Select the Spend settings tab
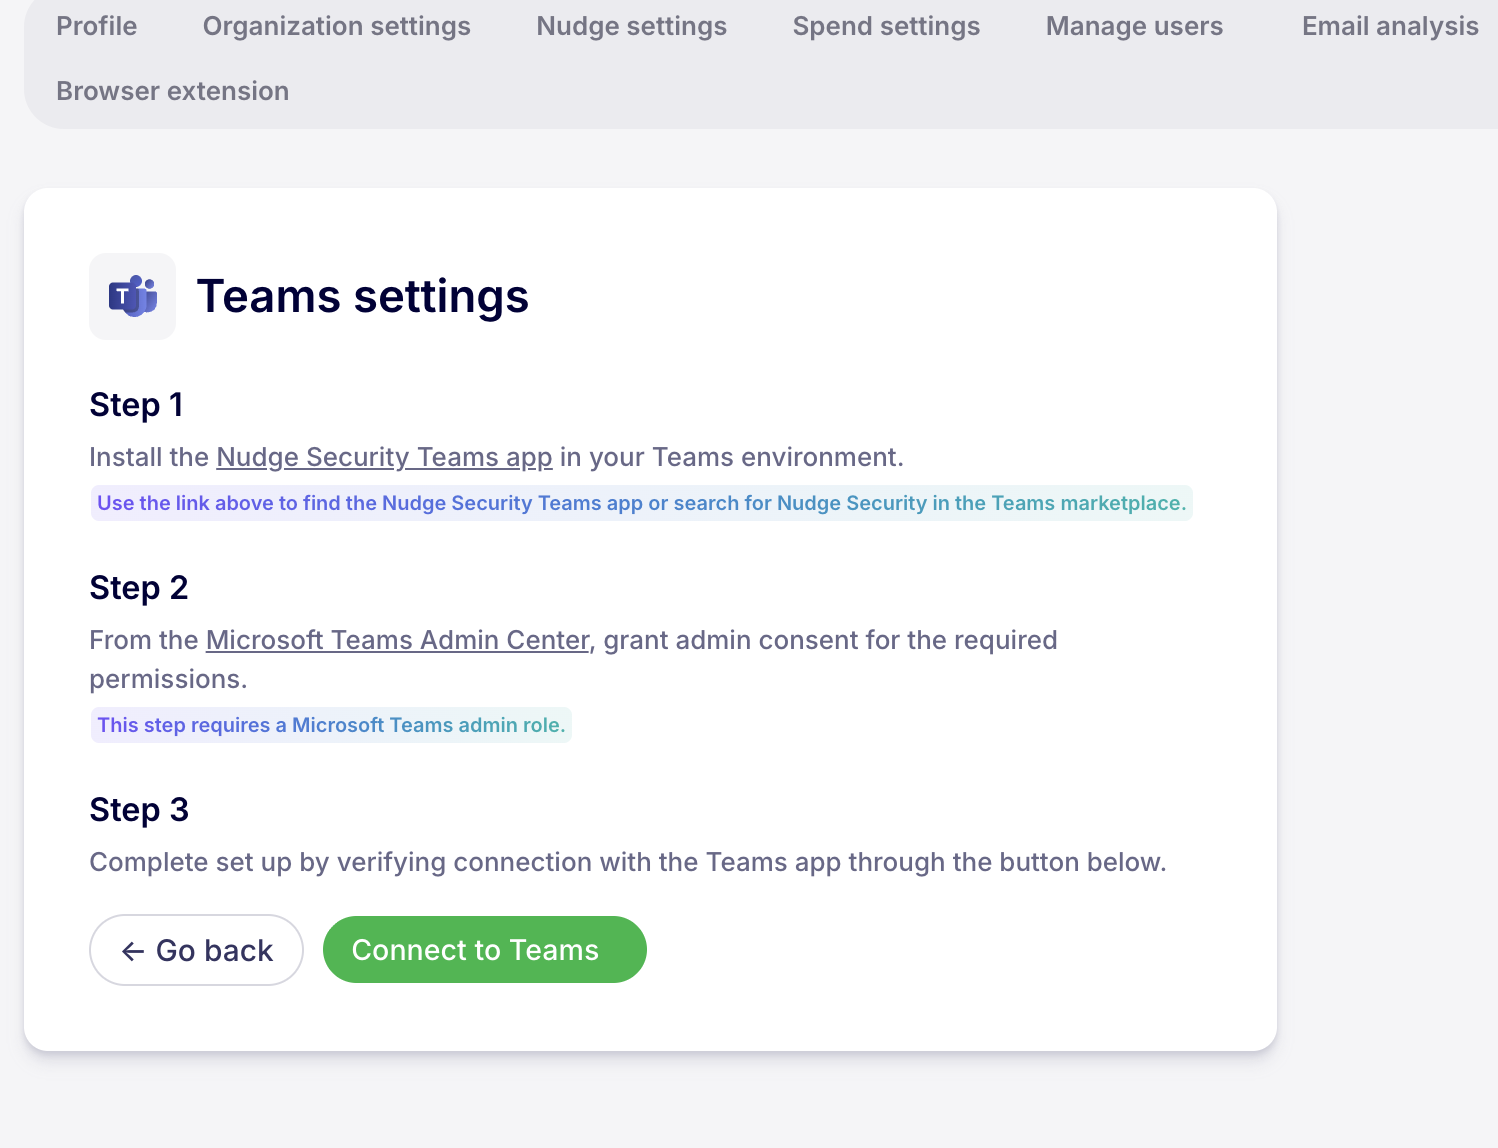Image resolution: width=1498 pixels, height=1148 pixels. [x=886, y=26]
